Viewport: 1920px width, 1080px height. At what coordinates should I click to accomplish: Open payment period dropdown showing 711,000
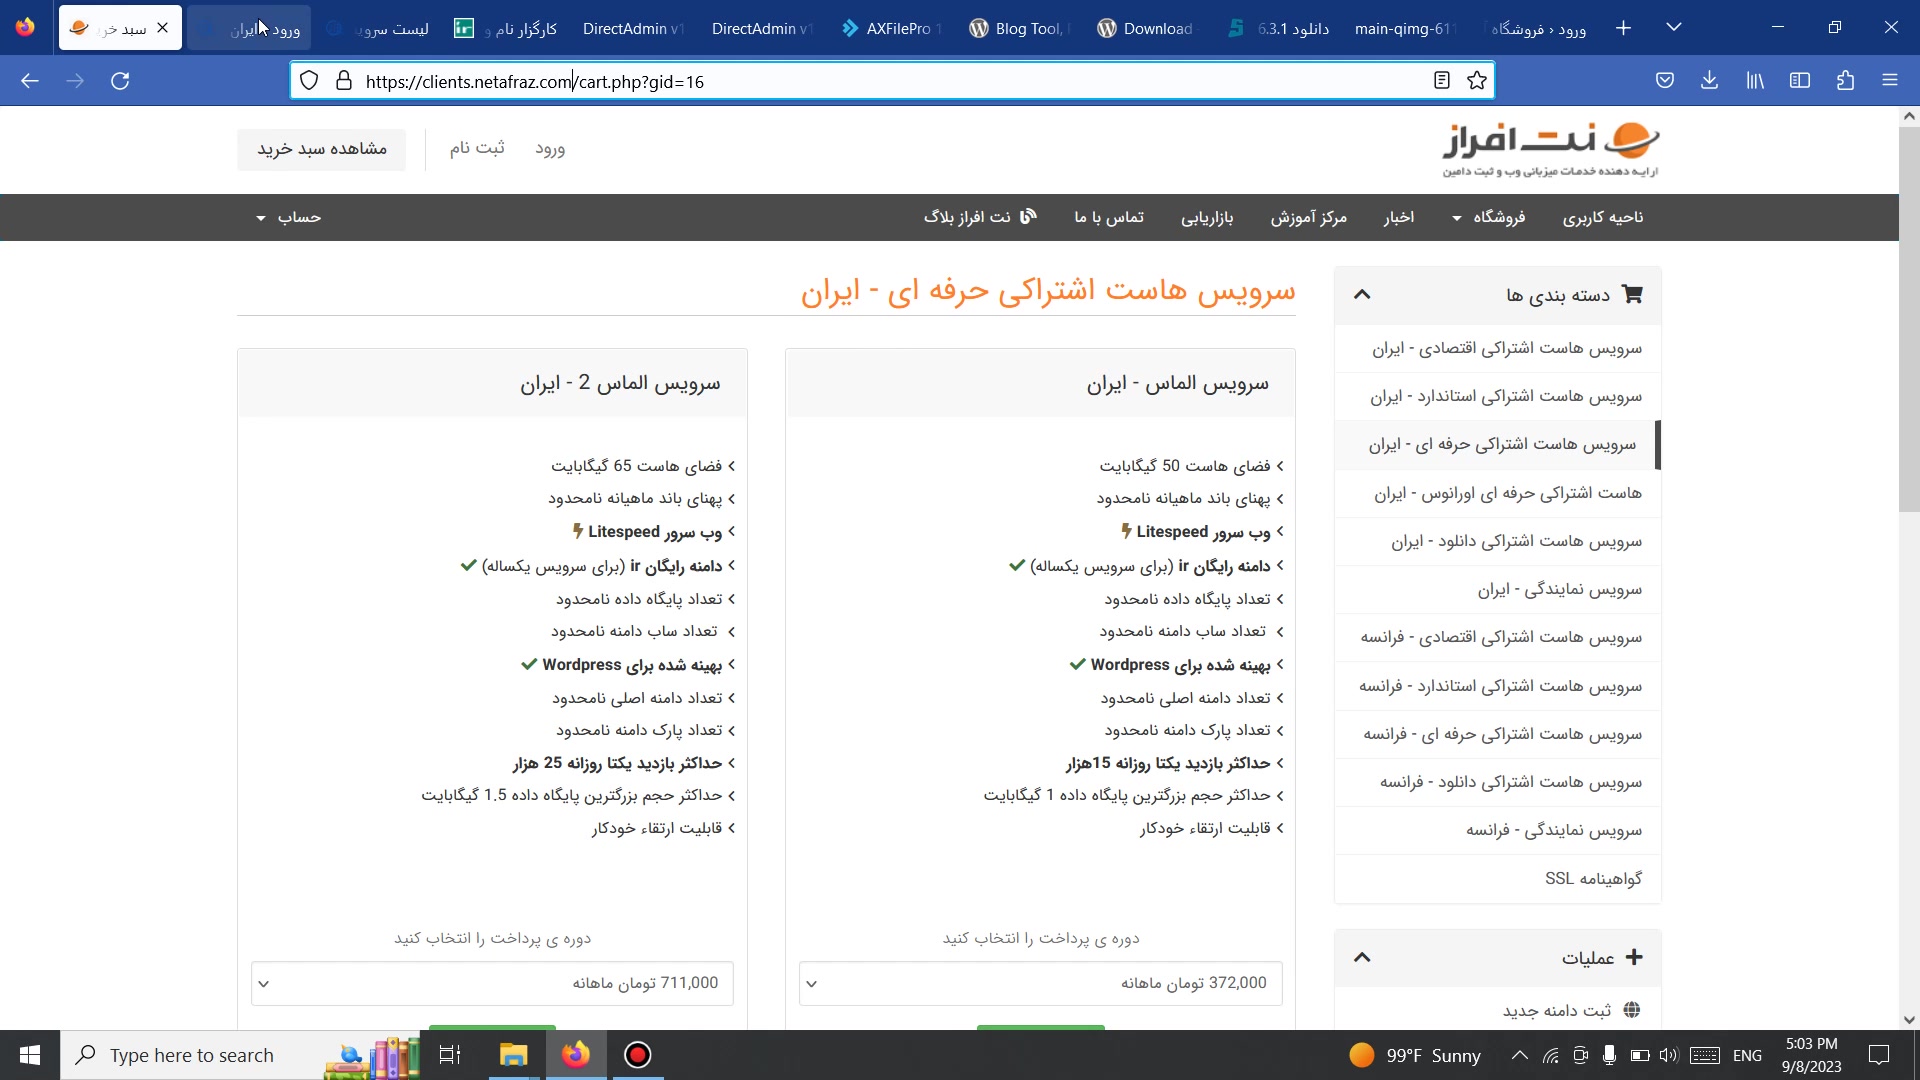tap(492, 983)
